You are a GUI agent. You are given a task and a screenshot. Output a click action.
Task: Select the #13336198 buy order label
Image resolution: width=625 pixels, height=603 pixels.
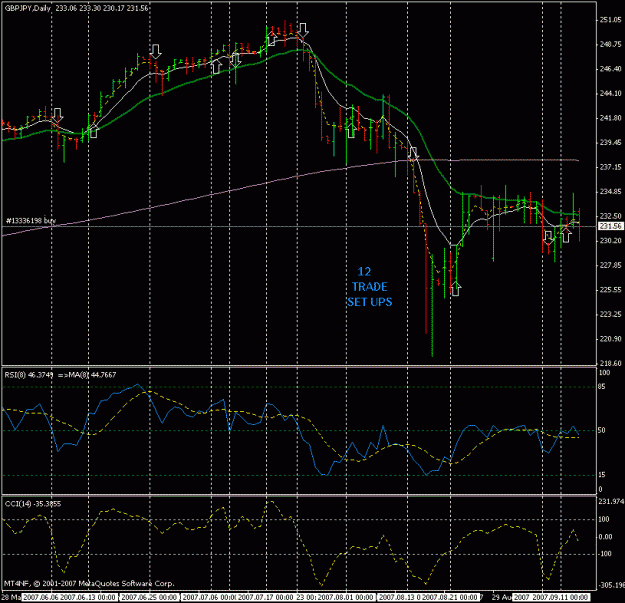31,220
